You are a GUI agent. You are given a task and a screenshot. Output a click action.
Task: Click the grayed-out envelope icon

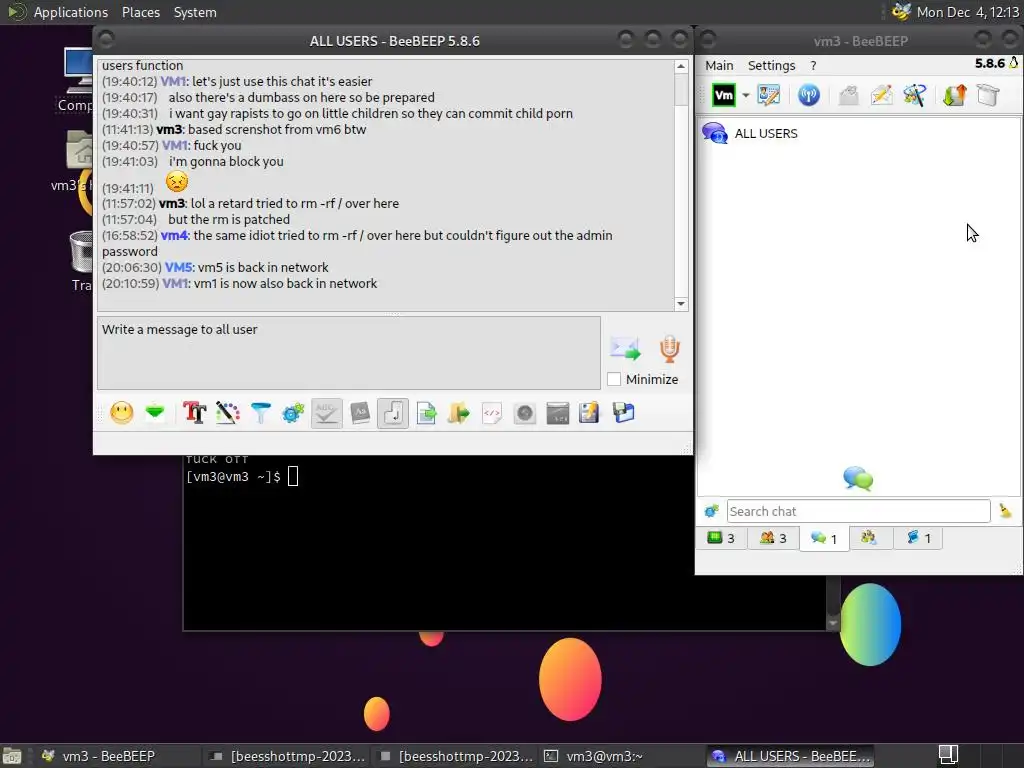tap(848, 95)
